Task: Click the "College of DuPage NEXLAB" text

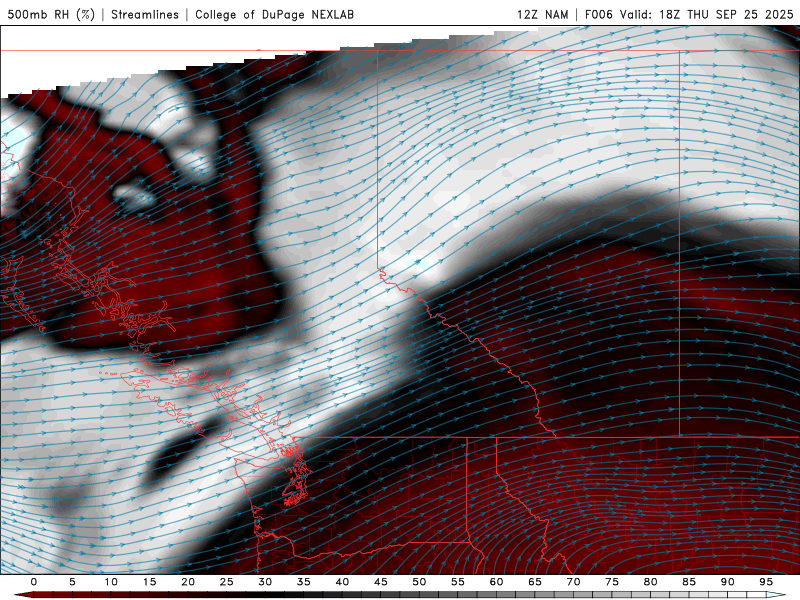Action: [274, 14]
